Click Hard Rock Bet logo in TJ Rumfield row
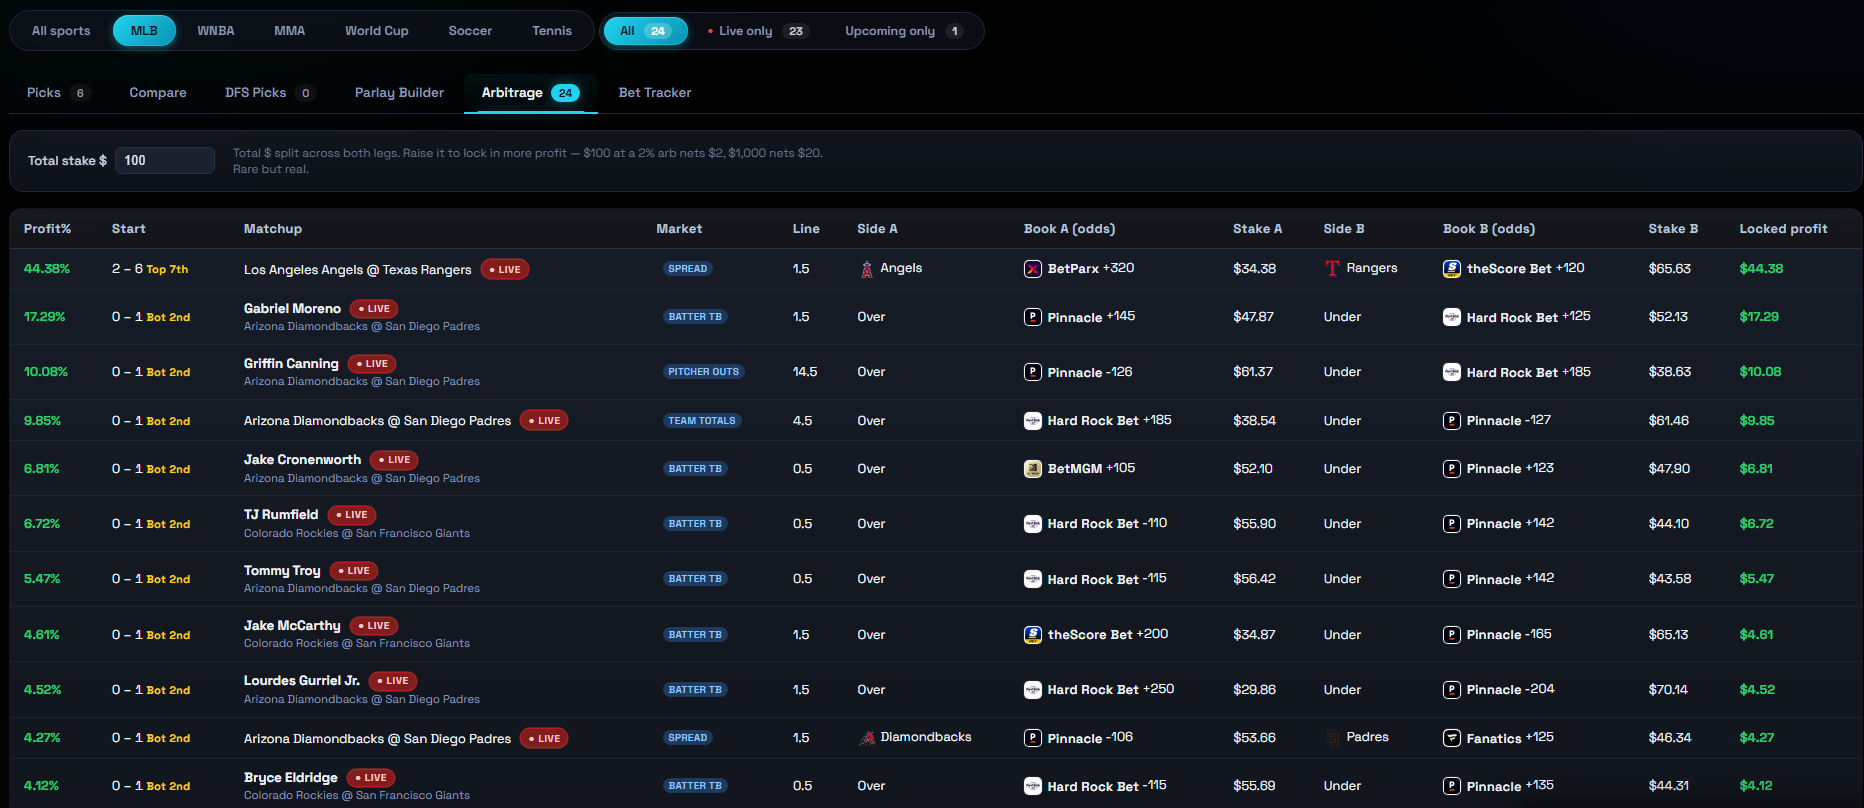Image resolution: width=1864 pixels, height=808 pixels. coord(1033,524)
